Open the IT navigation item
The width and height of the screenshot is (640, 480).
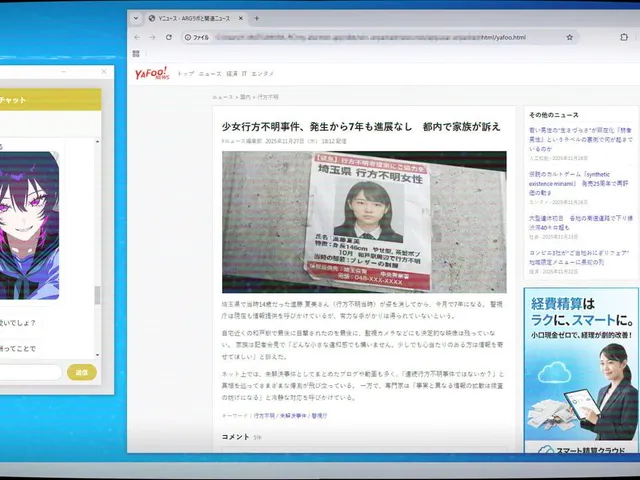pyautogui.click(x=244, y=74)
